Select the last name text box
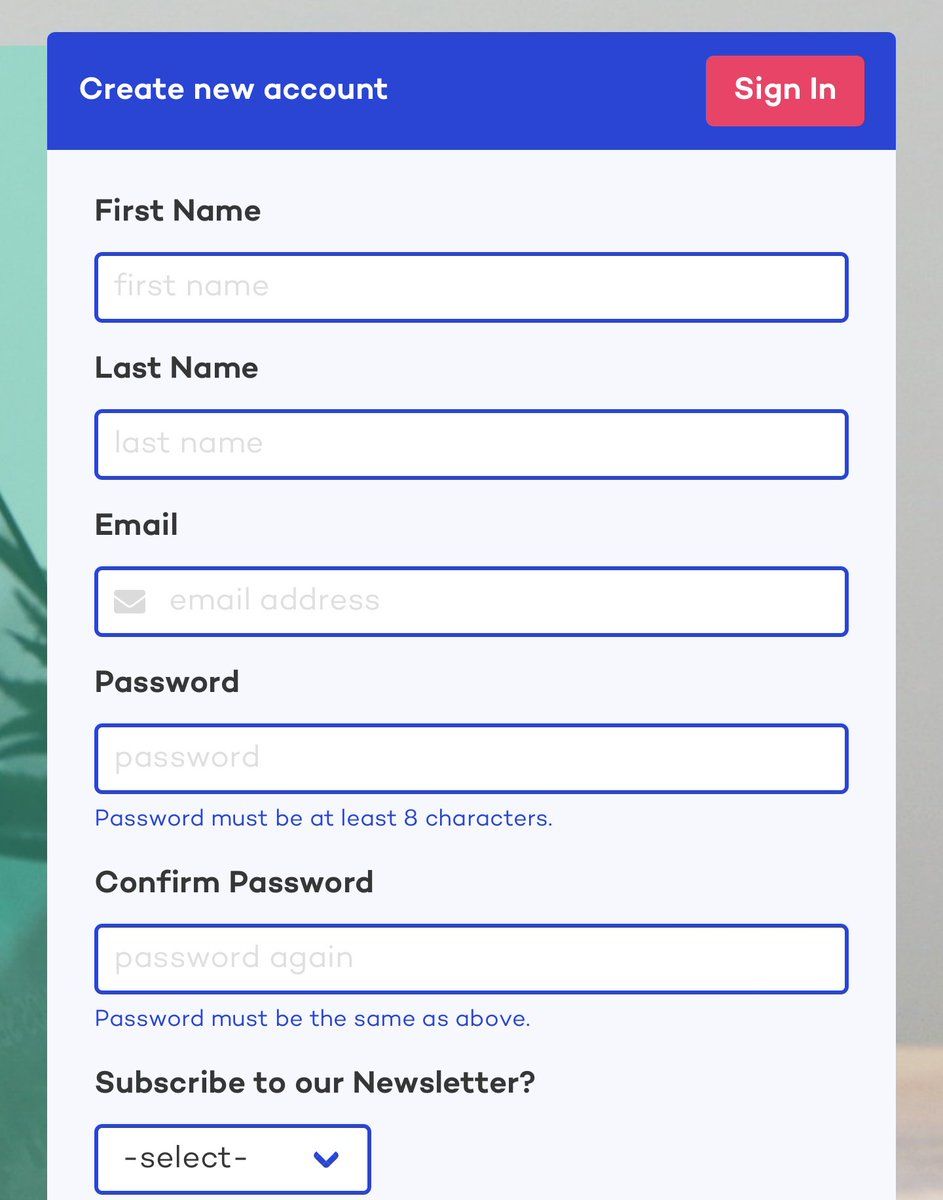This screenshot has width=943, height=1200. coord(471,444)
